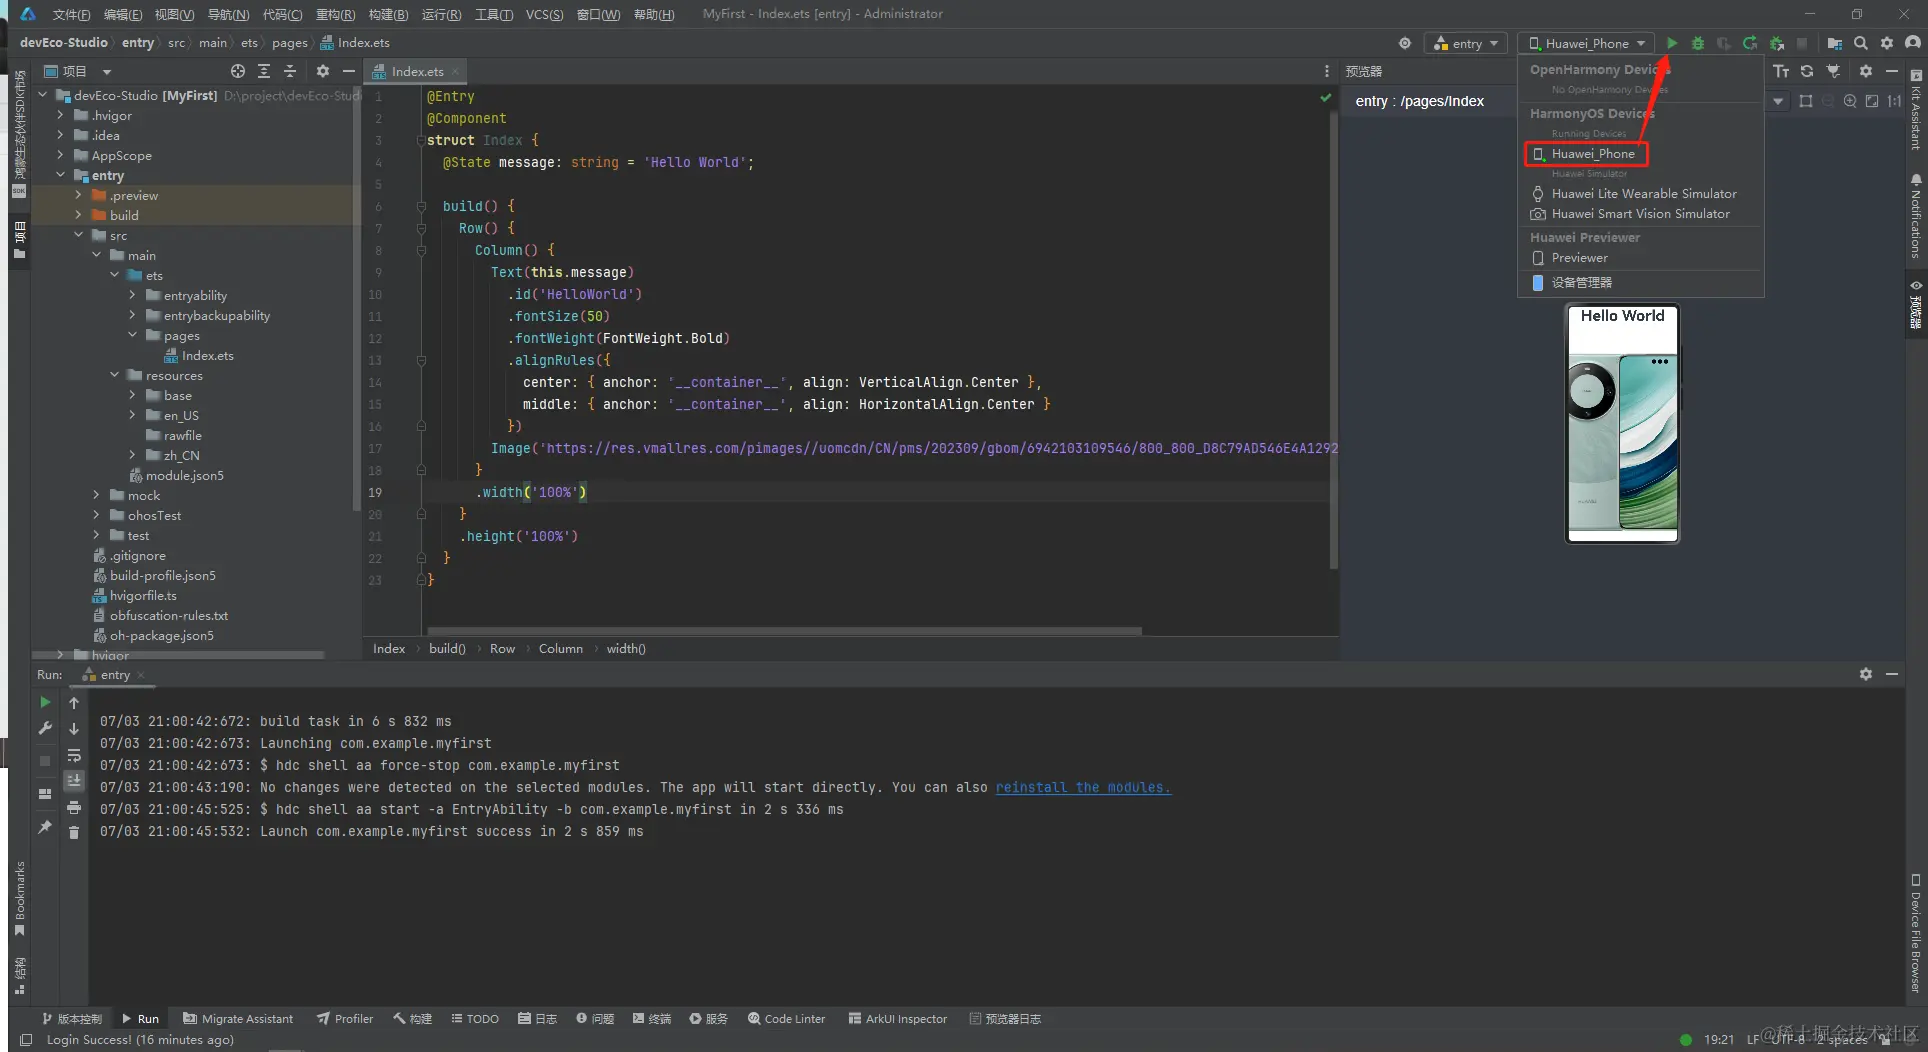Switch to the Index.ets editor tab
1928x1052 pixels.
tap(417, 71)
